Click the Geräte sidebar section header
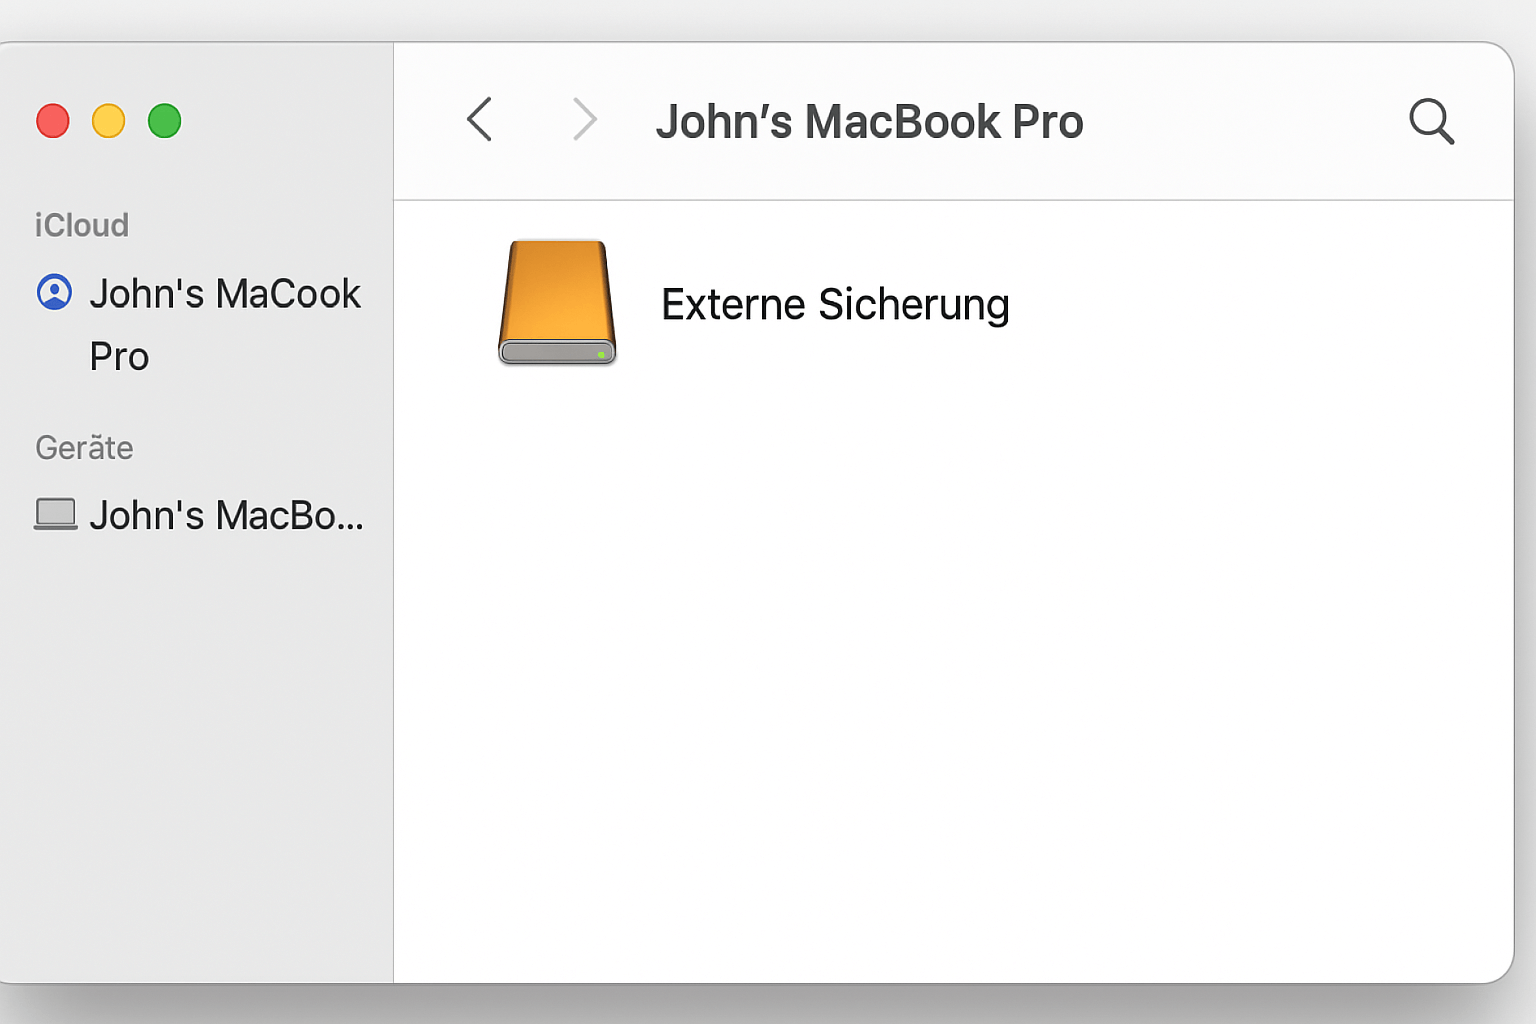This screenshot has height=1024, width=1536. [84, 447]
